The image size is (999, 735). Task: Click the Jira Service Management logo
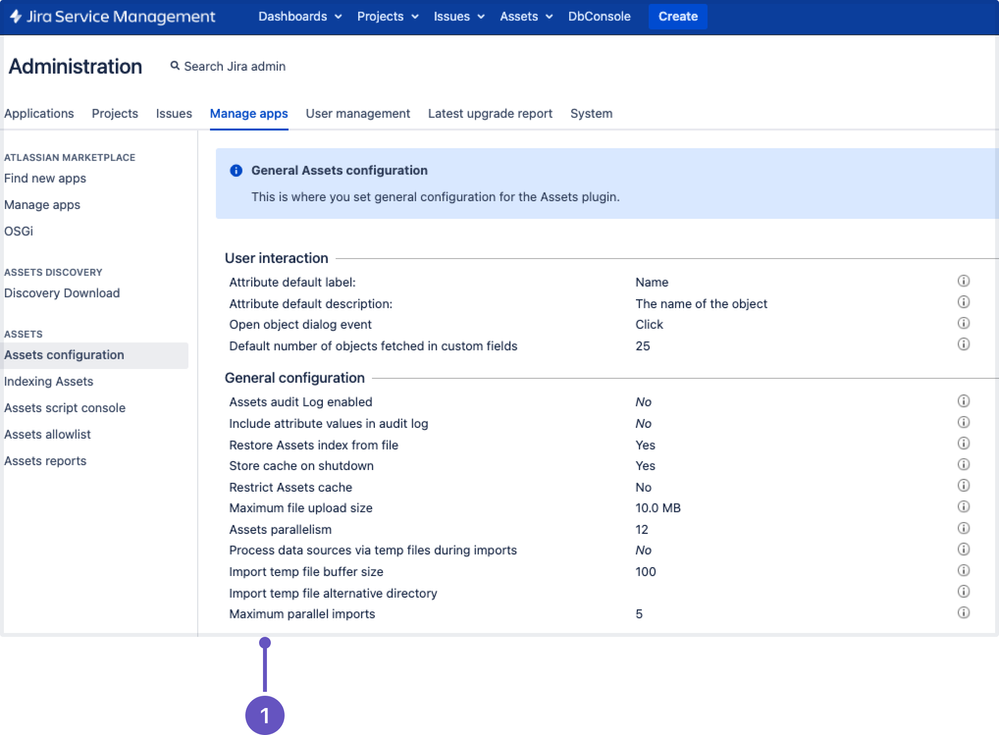(x=112, y=17)
